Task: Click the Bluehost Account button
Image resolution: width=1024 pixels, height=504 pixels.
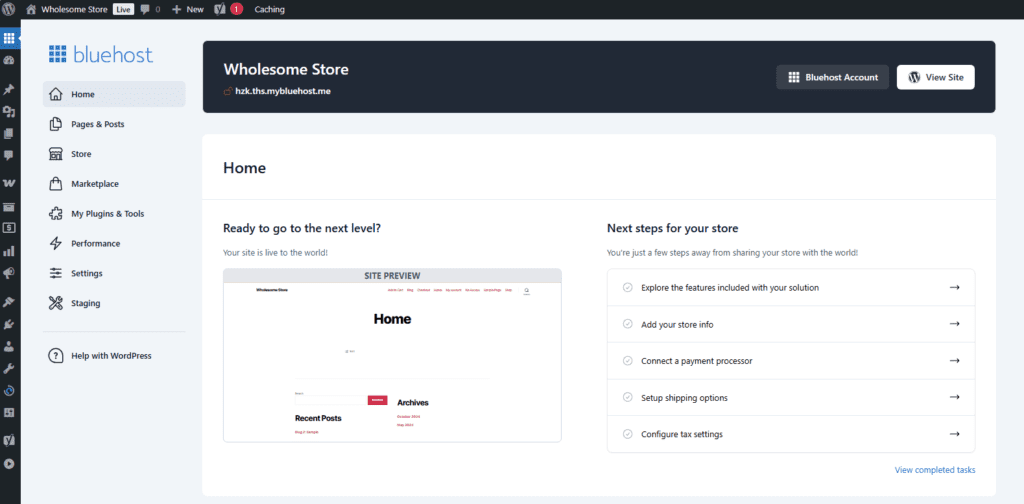Action: point(833,77)
